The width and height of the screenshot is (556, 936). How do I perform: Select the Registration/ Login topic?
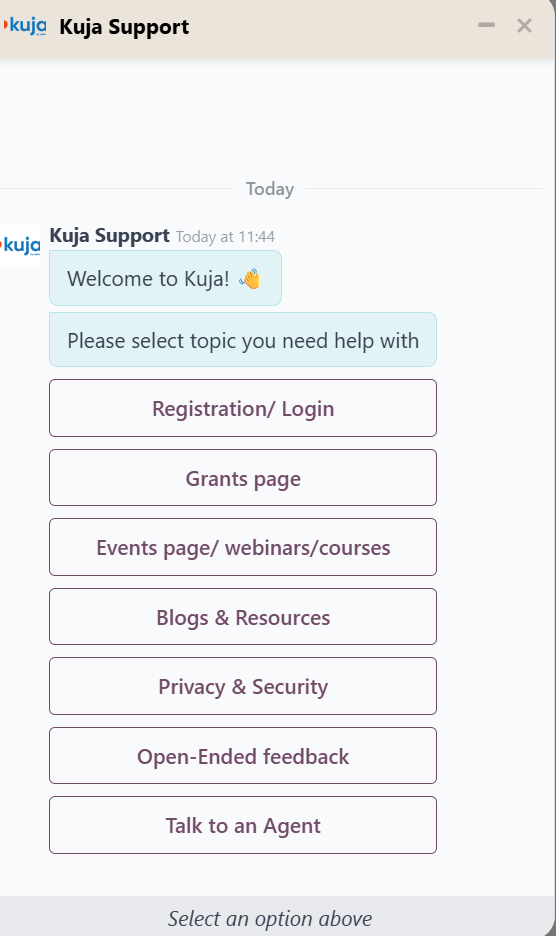click(x=243, y=408)
